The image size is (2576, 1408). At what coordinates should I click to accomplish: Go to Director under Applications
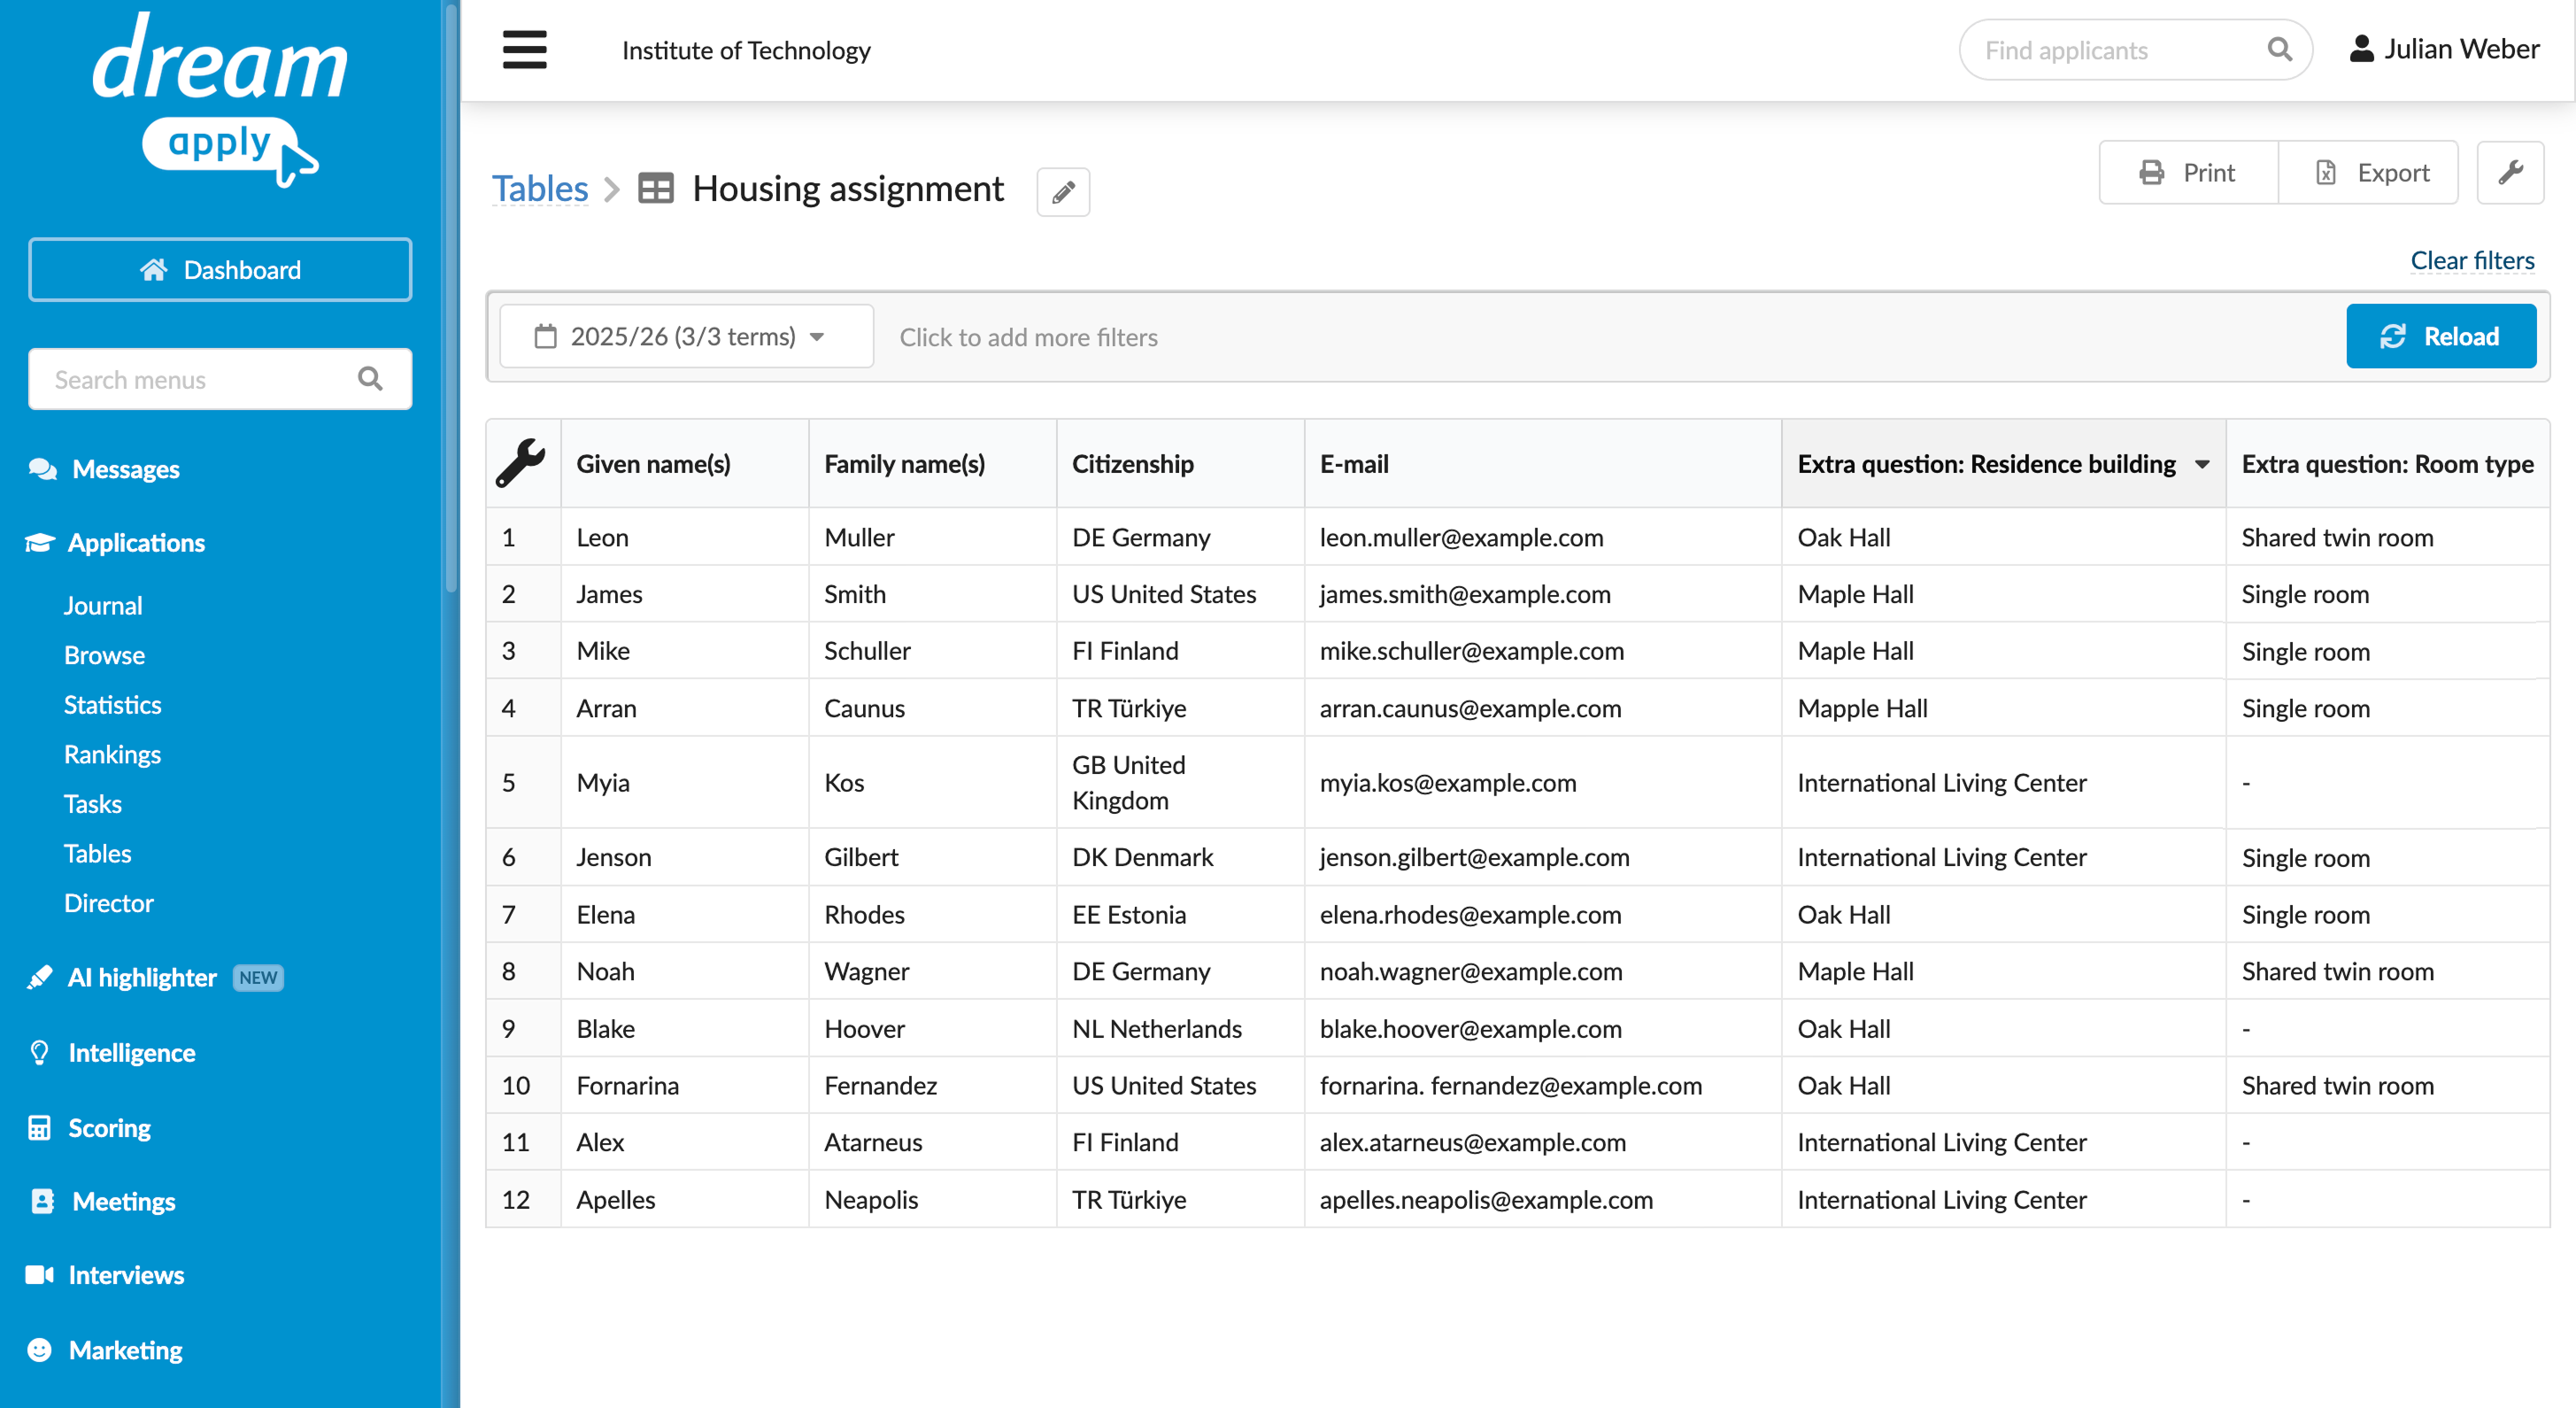click(x=108, y=903)
